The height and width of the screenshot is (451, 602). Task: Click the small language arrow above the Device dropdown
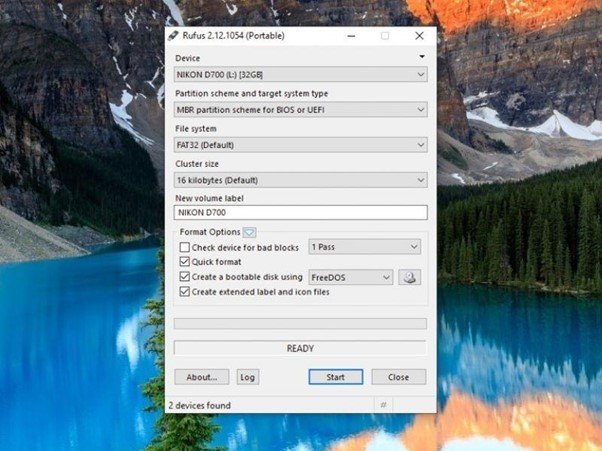click(x=422, y=58)
